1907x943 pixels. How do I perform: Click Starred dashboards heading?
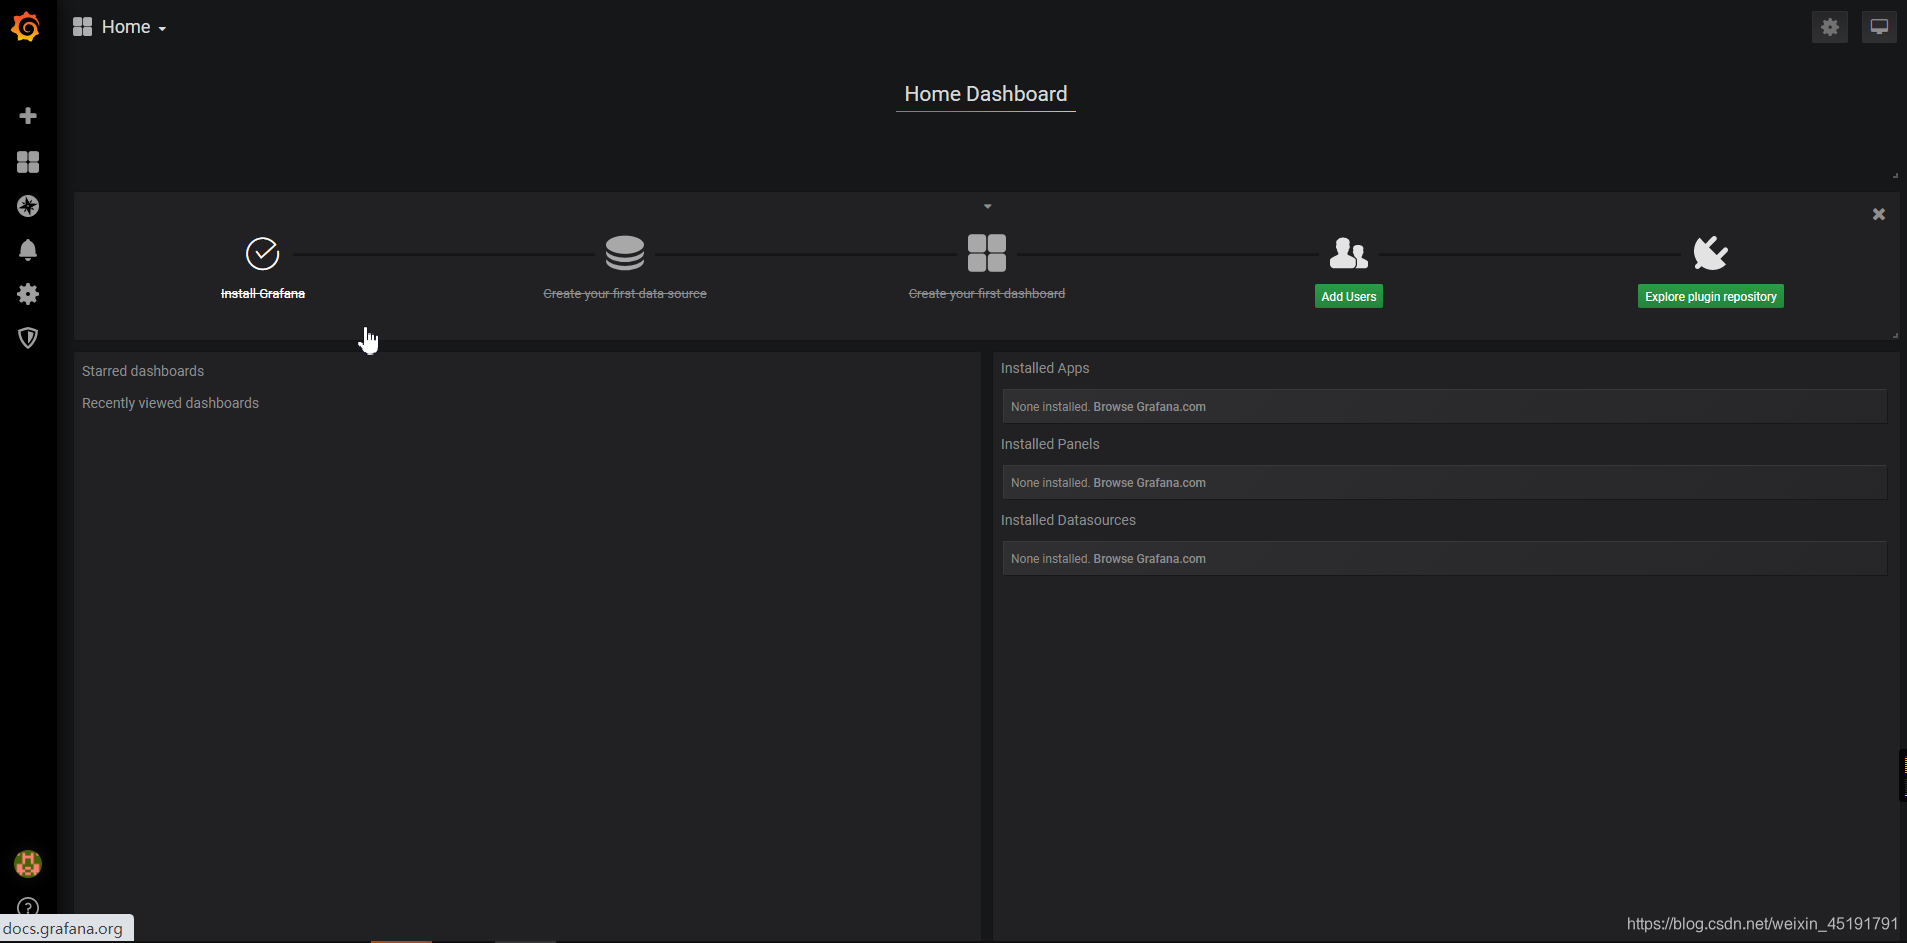coord(143,371)
